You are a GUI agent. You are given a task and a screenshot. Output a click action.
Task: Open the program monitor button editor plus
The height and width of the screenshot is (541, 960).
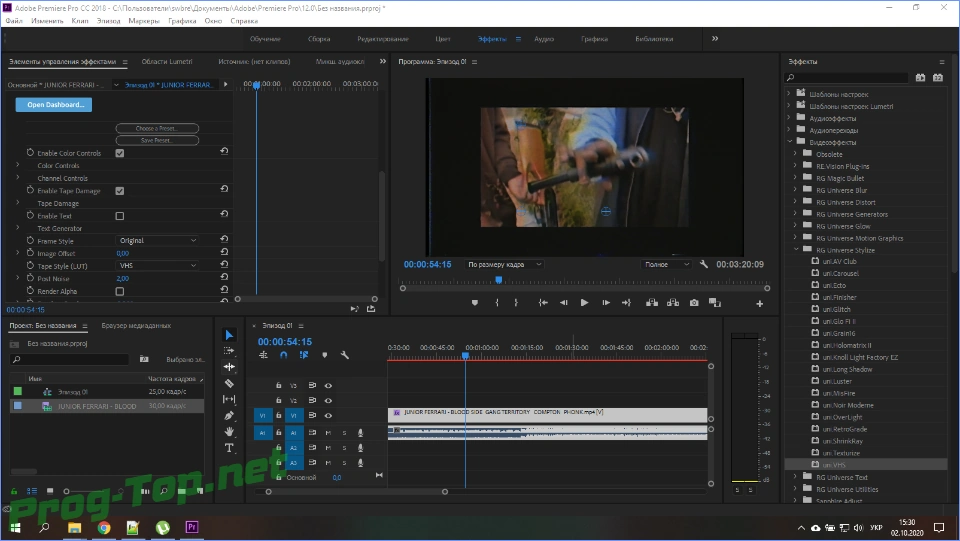760,304
